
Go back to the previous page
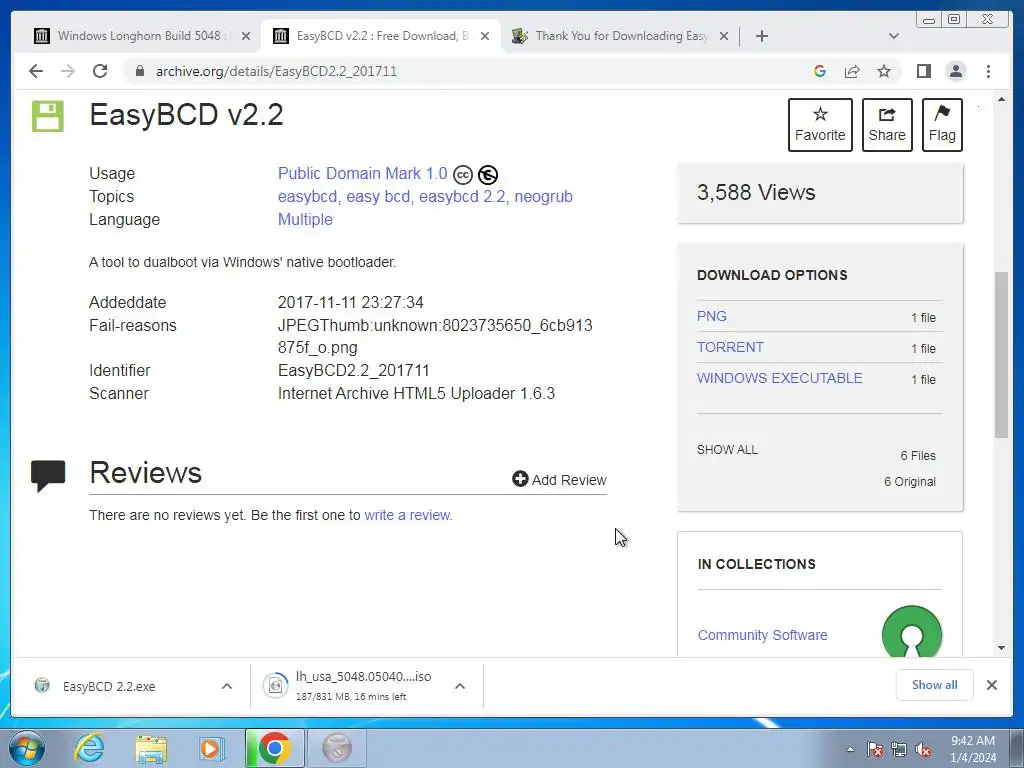click(36, 71)
